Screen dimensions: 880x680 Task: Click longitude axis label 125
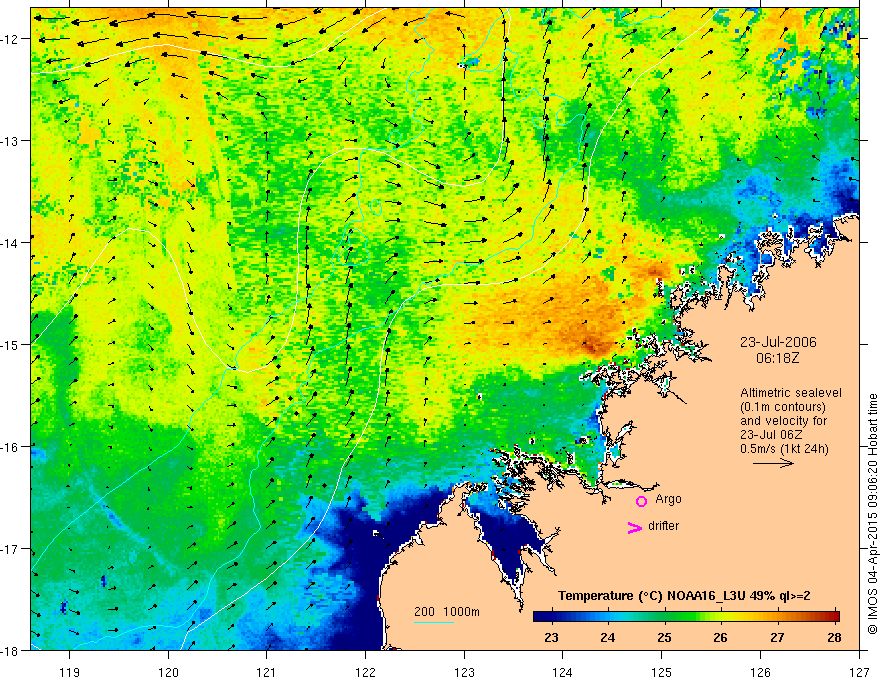coord(662,672)
